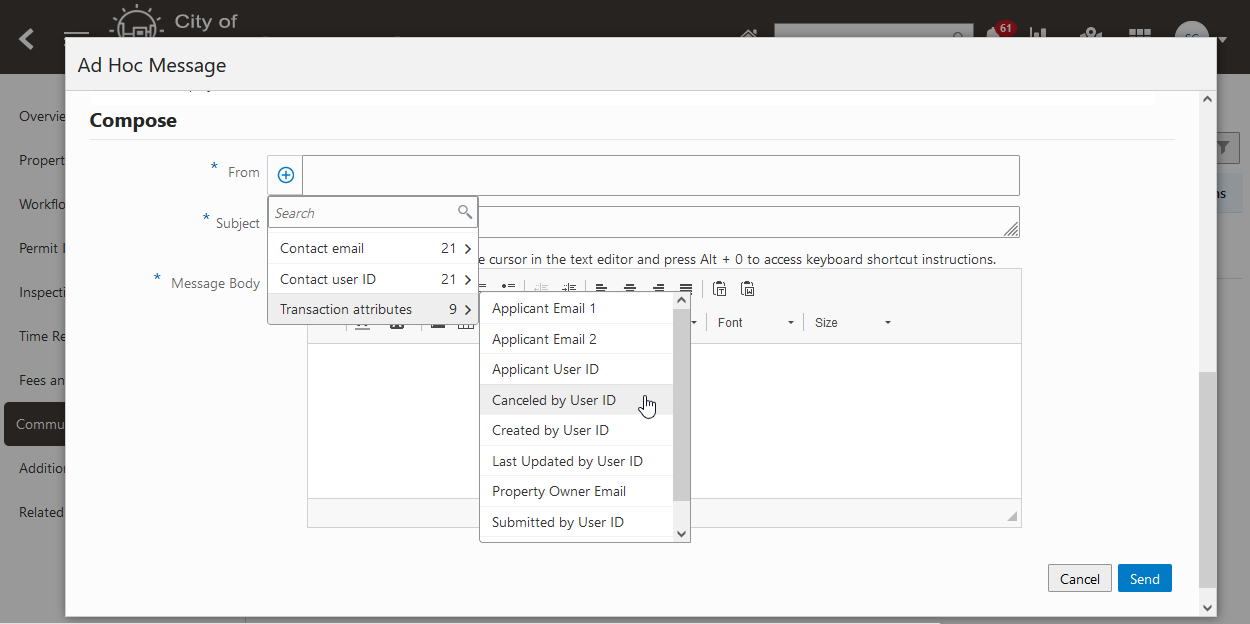Click the search magnifier in attribute popup
The image size is (1250, 624).
point(465,212)
